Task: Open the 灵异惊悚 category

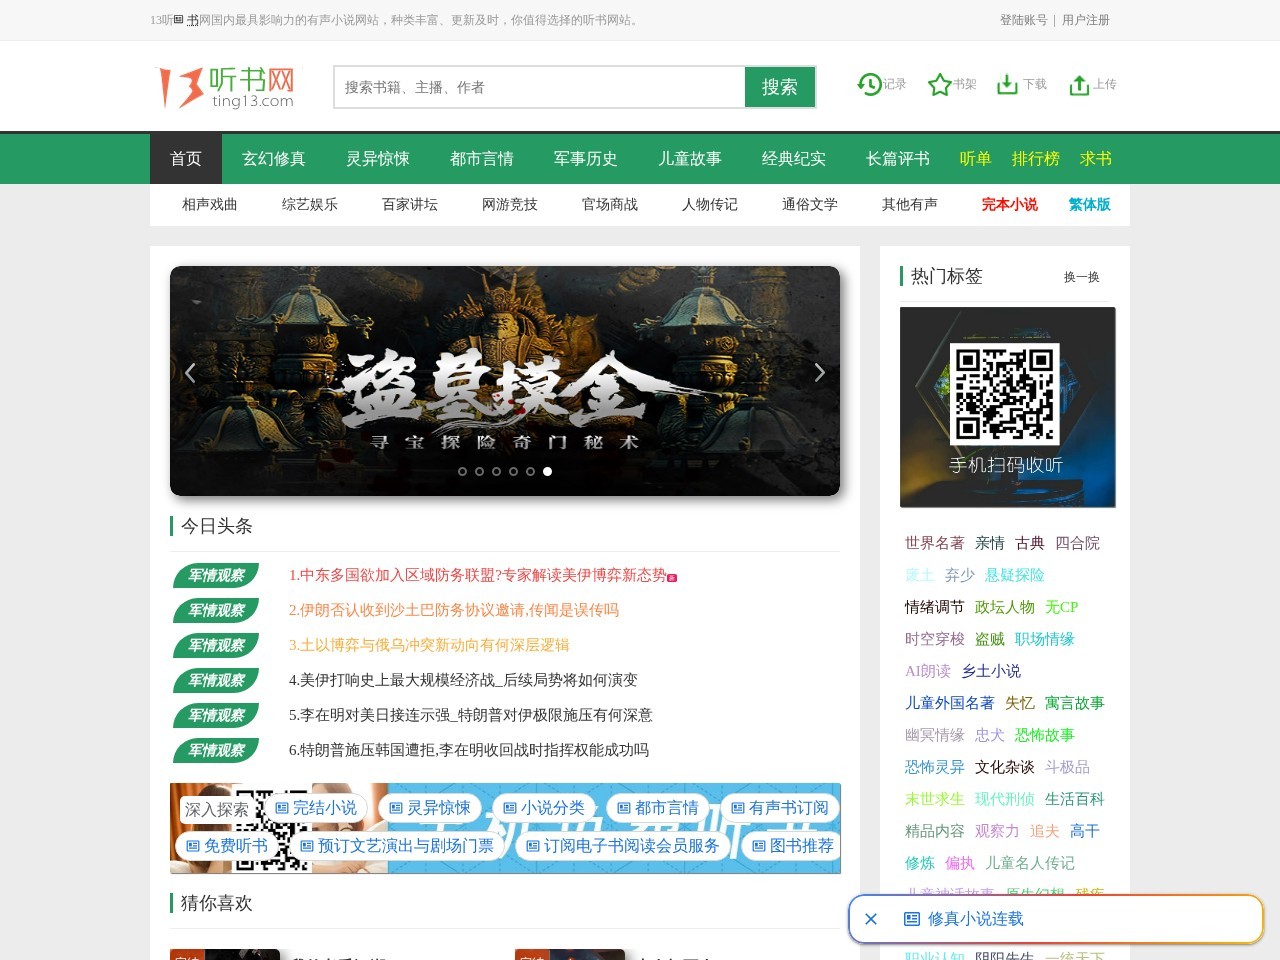Action: pyautogui.click(x=378, y=159)
